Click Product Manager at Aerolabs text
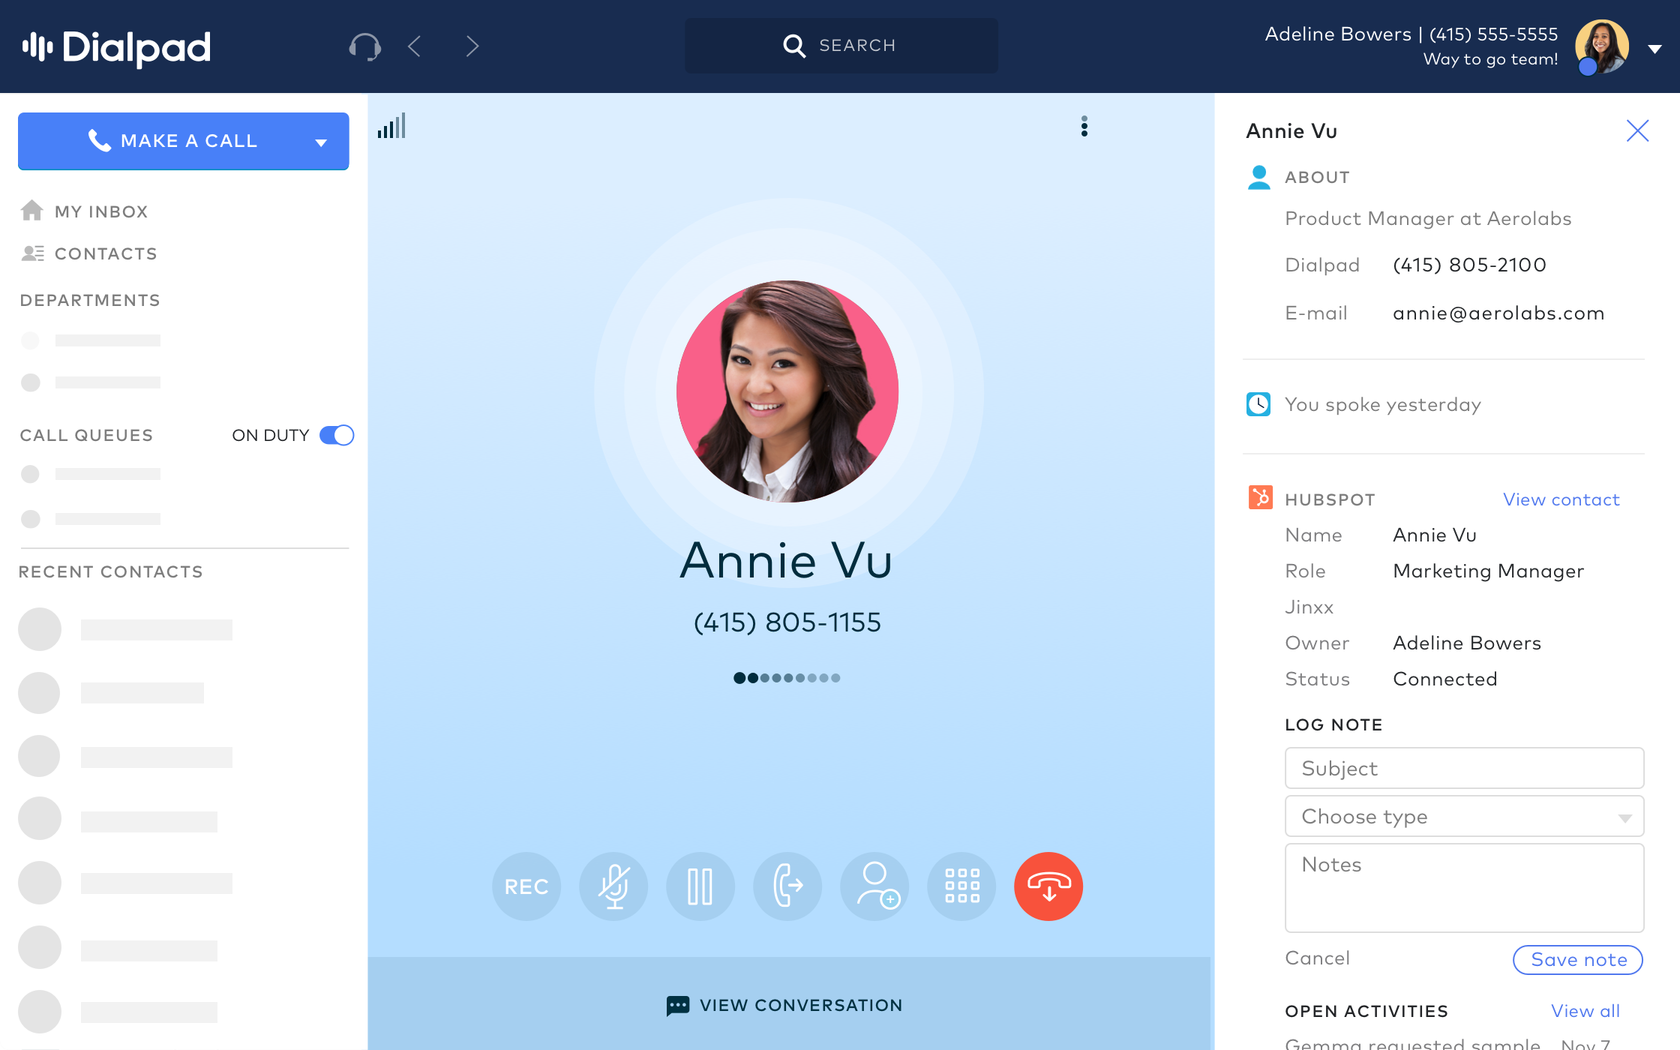 (x=1428, y=219)
